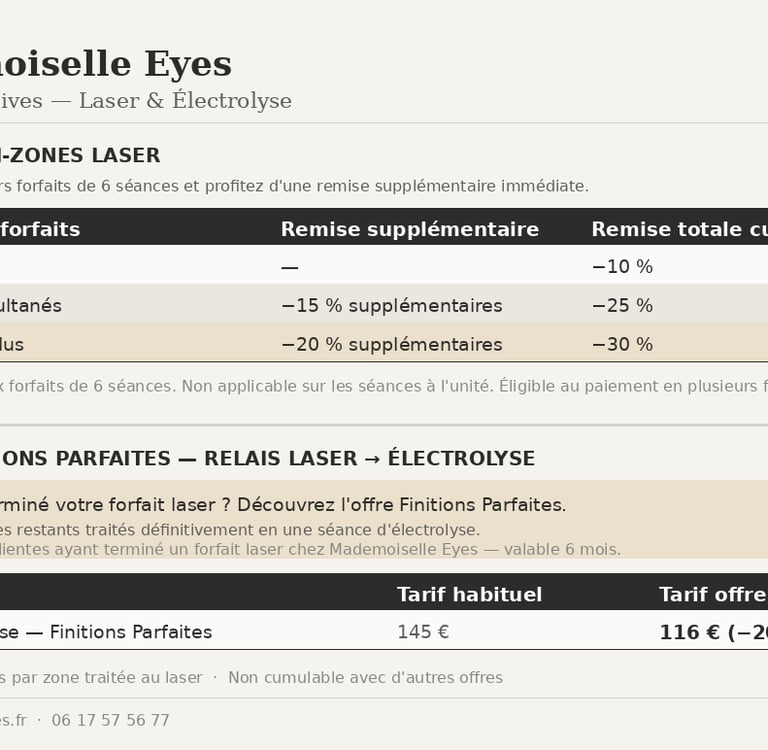
Task: Click the −30 % total discount cell
Action: (621, 345)
